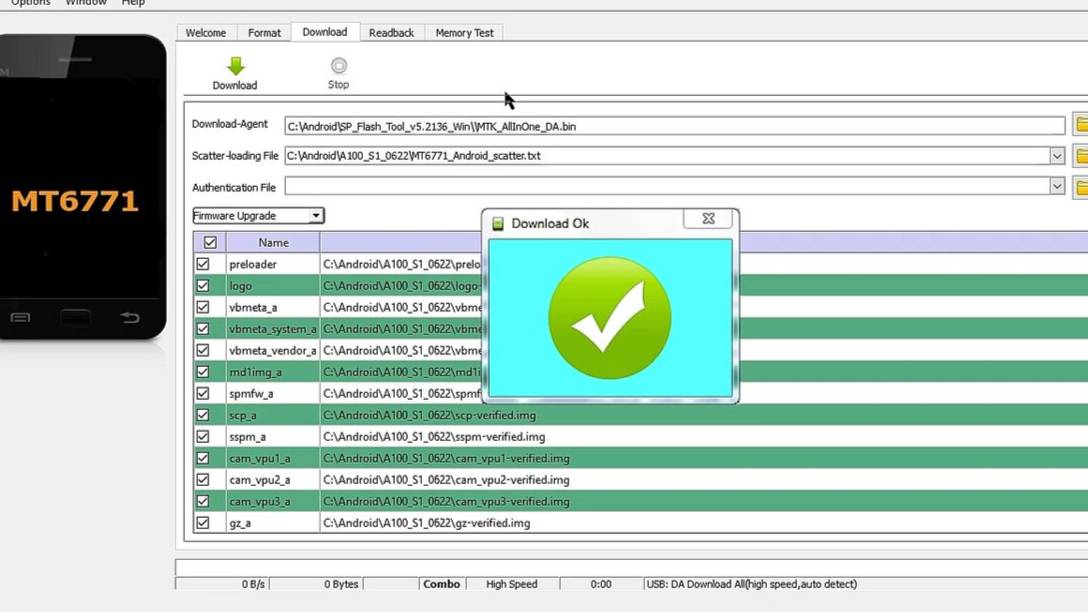Open the Options menu

point(31,3)
